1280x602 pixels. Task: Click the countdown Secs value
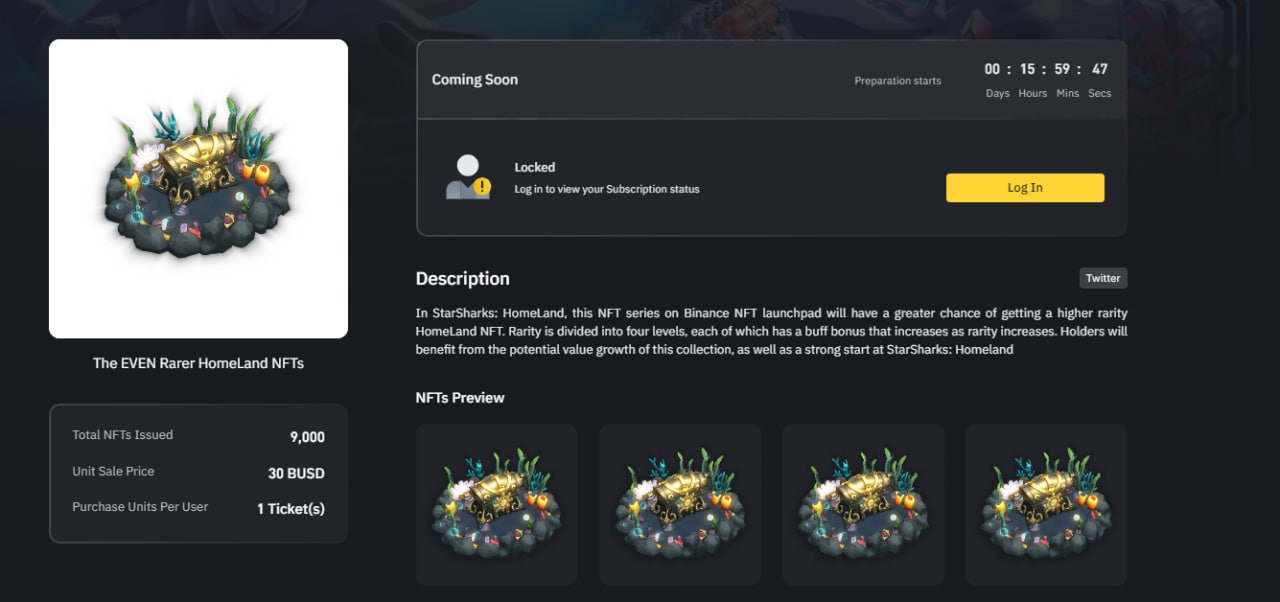[1100, 69]
